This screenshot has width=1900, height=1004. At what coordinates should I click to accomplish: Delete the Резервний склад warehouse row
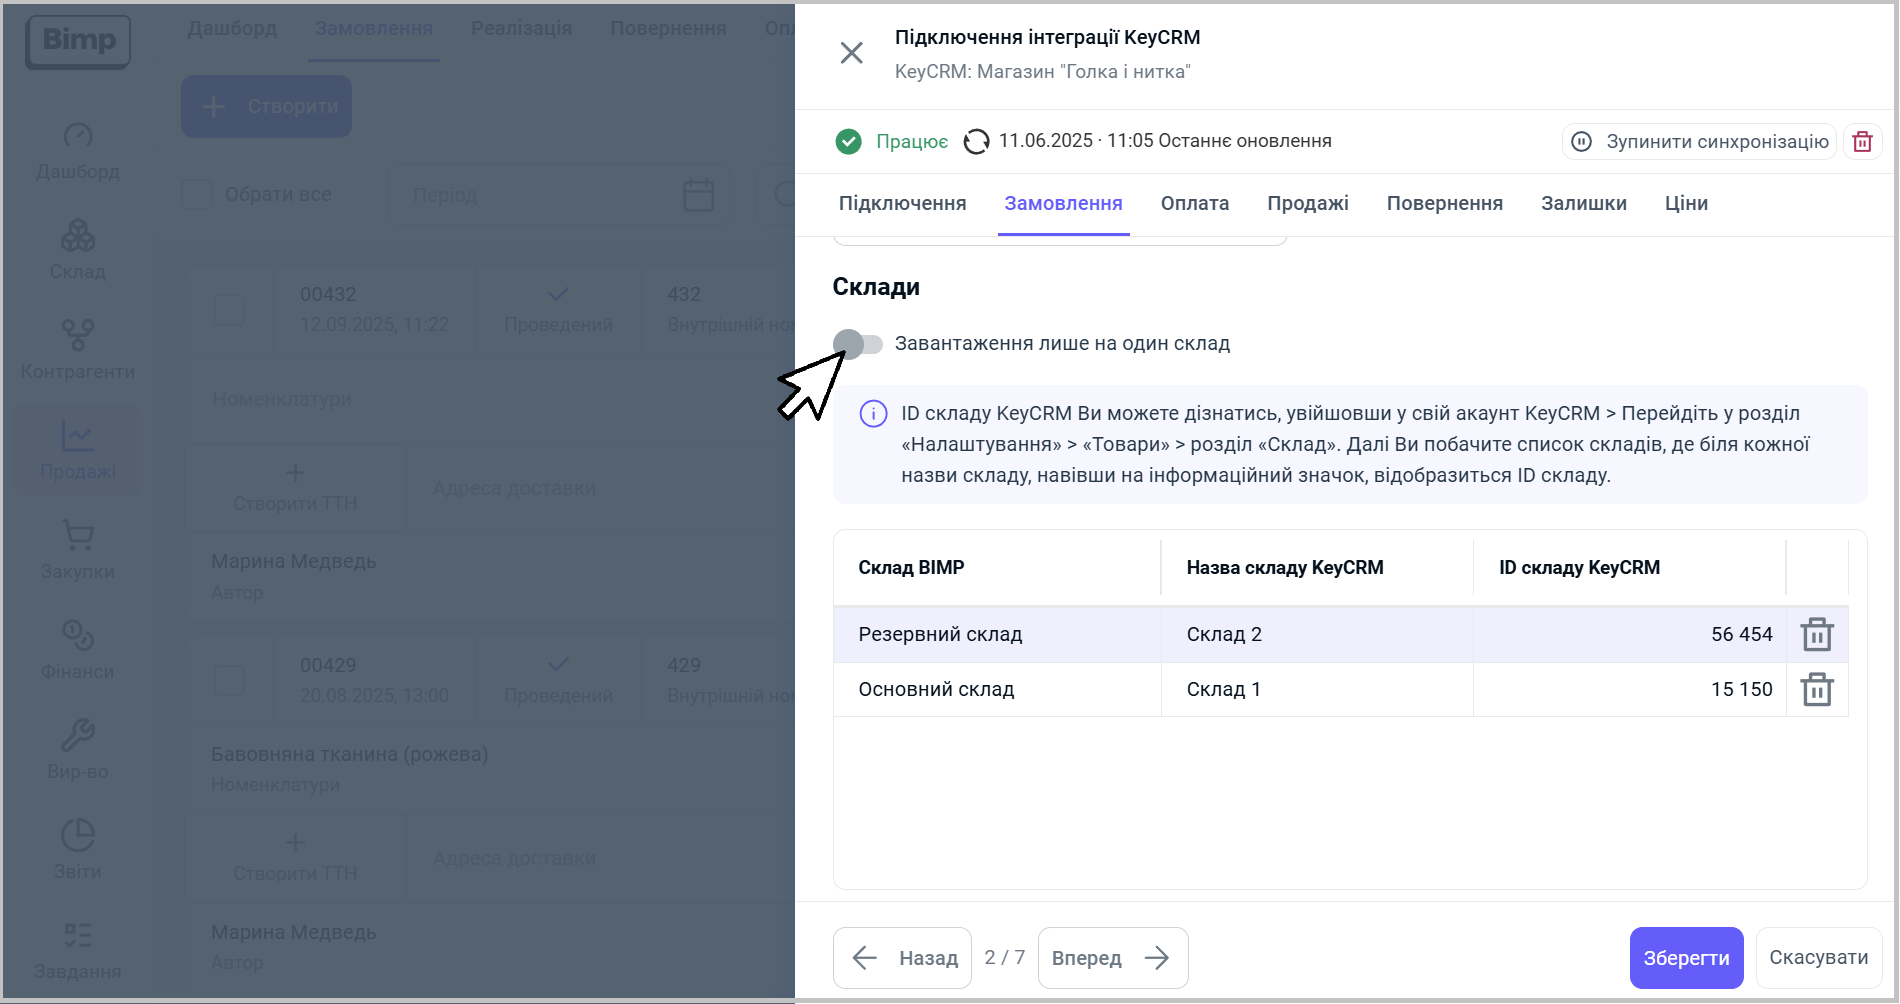1816,635
